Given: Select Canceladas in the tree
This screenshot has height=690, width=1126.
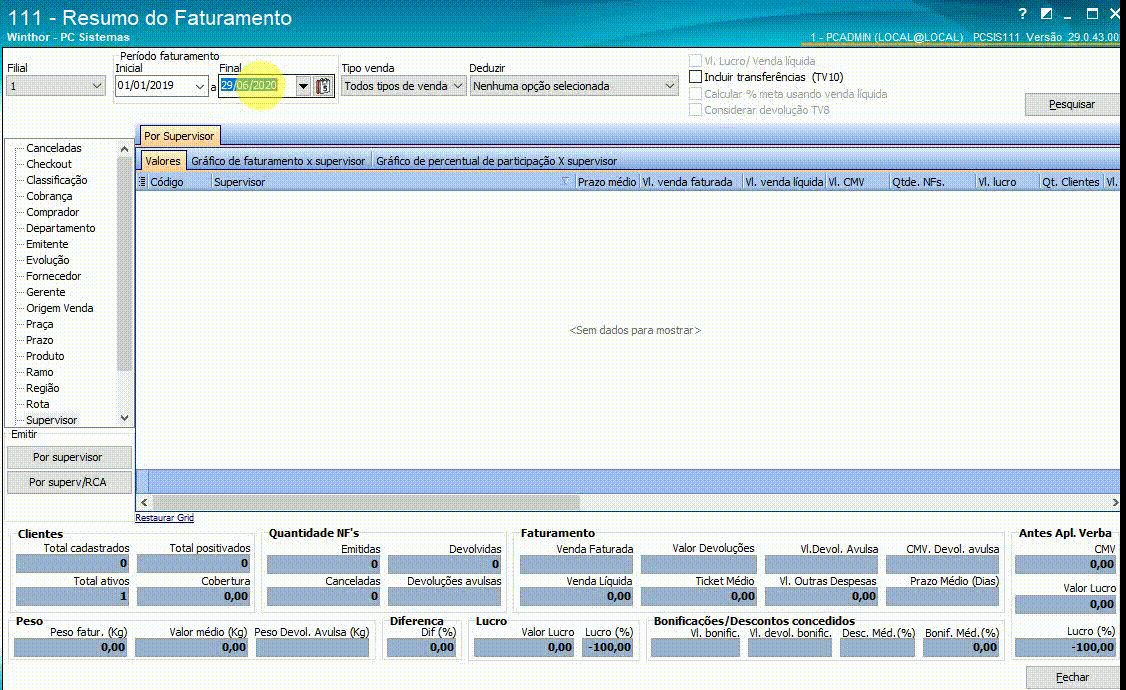Looking at the screenshot, I should point(54,148).
